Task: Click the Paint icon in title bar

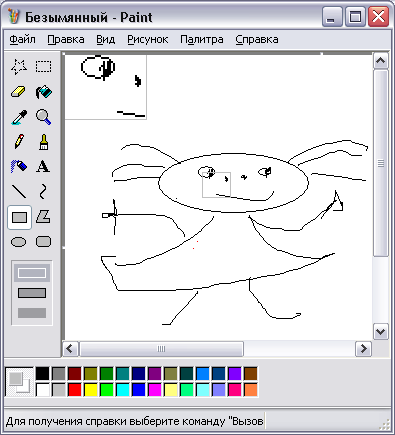Action: point(14,17)
